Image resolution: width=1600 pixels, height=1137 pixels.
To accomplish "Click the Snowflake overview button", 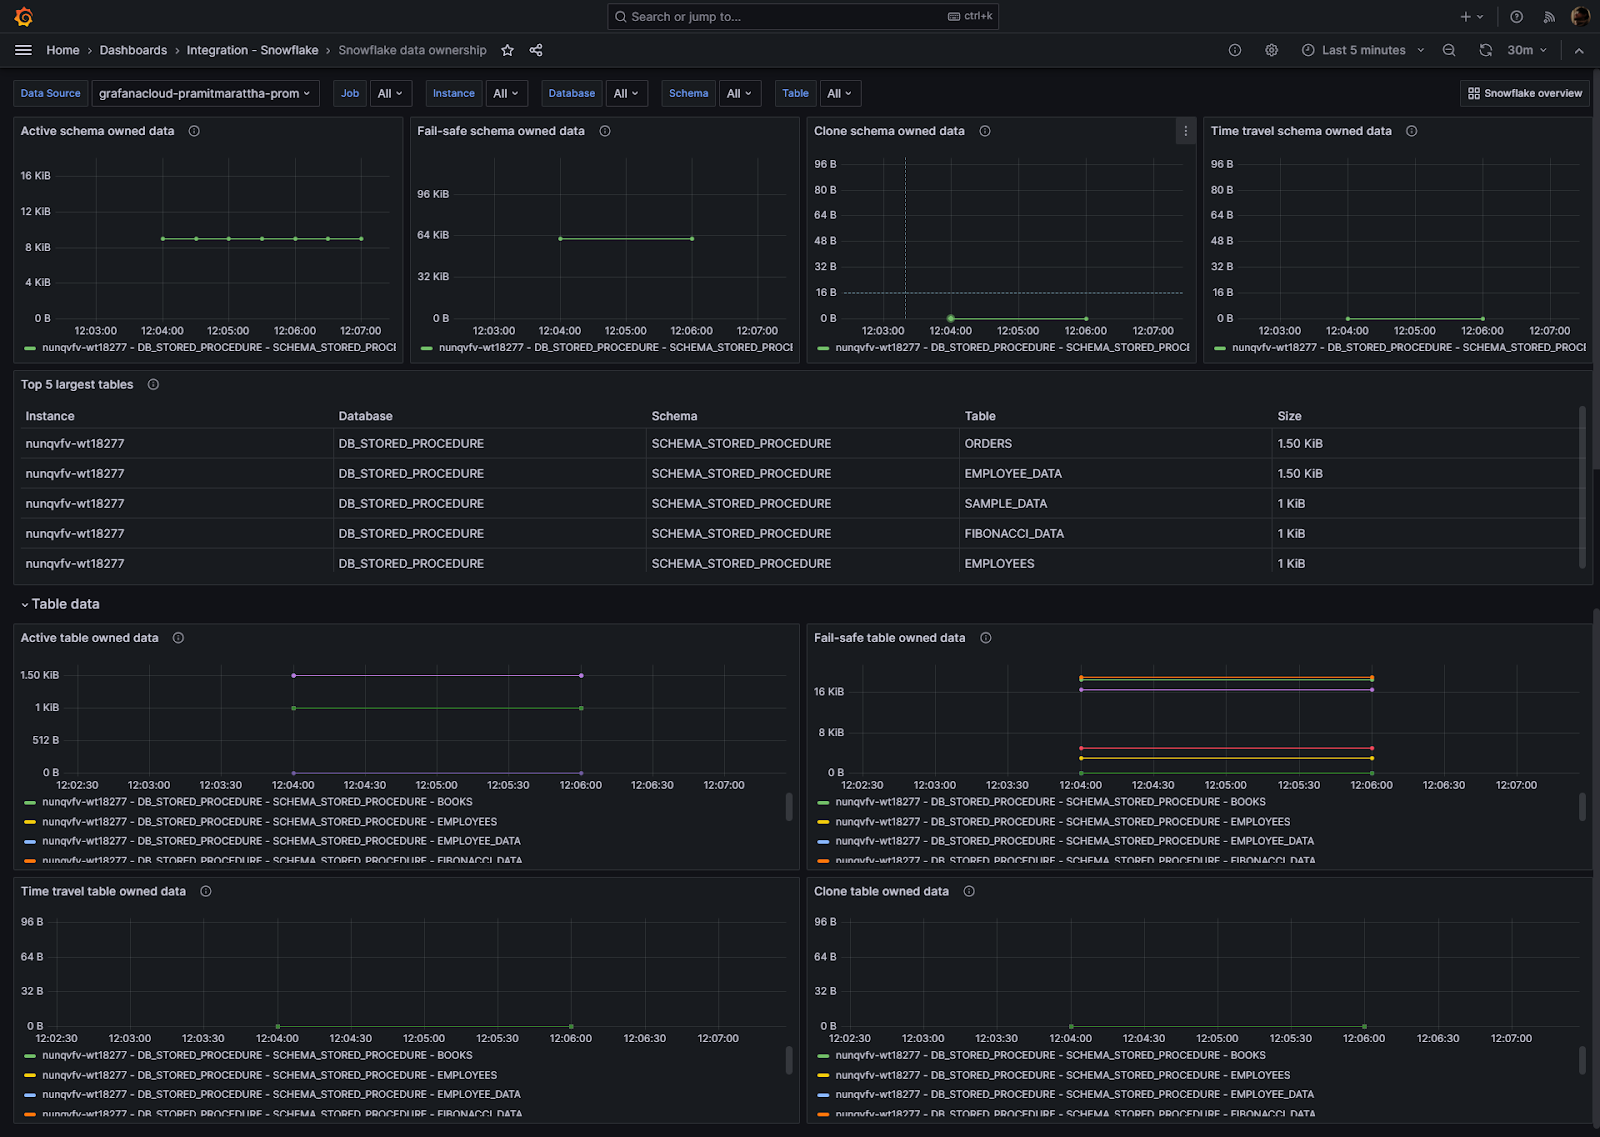I will pos(1524,93).
